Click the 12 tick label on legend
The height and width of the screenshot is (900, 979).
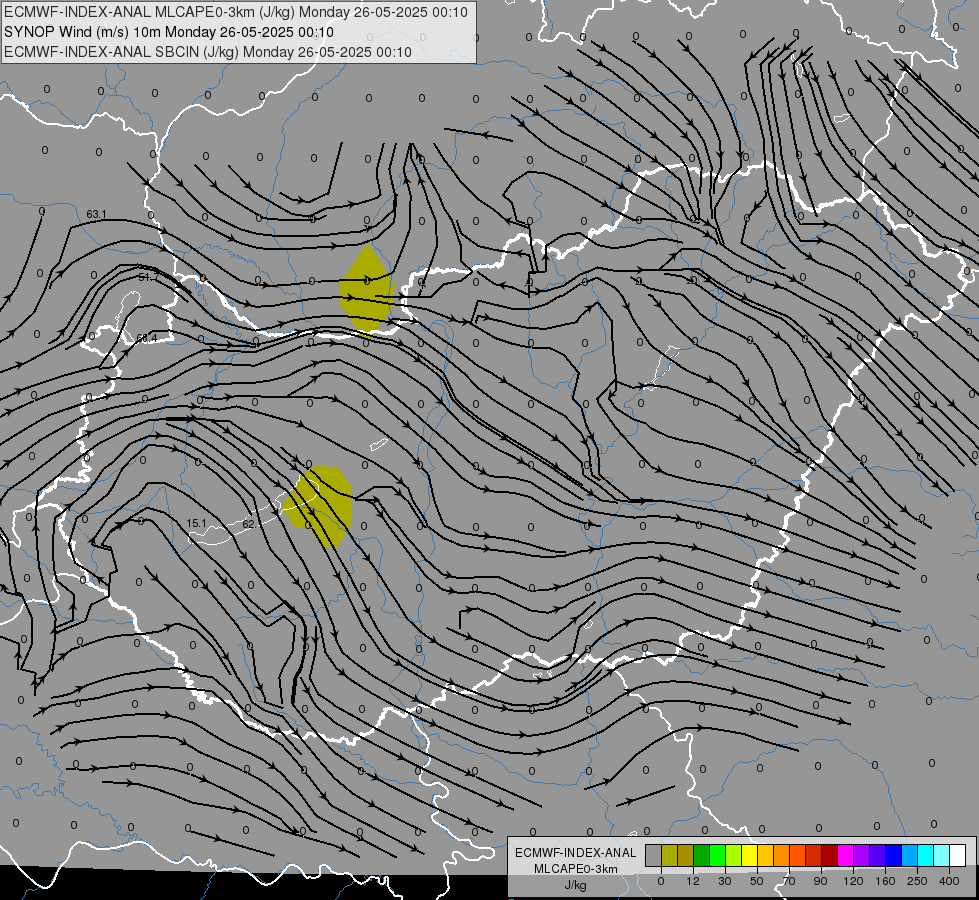click(693, 881)
